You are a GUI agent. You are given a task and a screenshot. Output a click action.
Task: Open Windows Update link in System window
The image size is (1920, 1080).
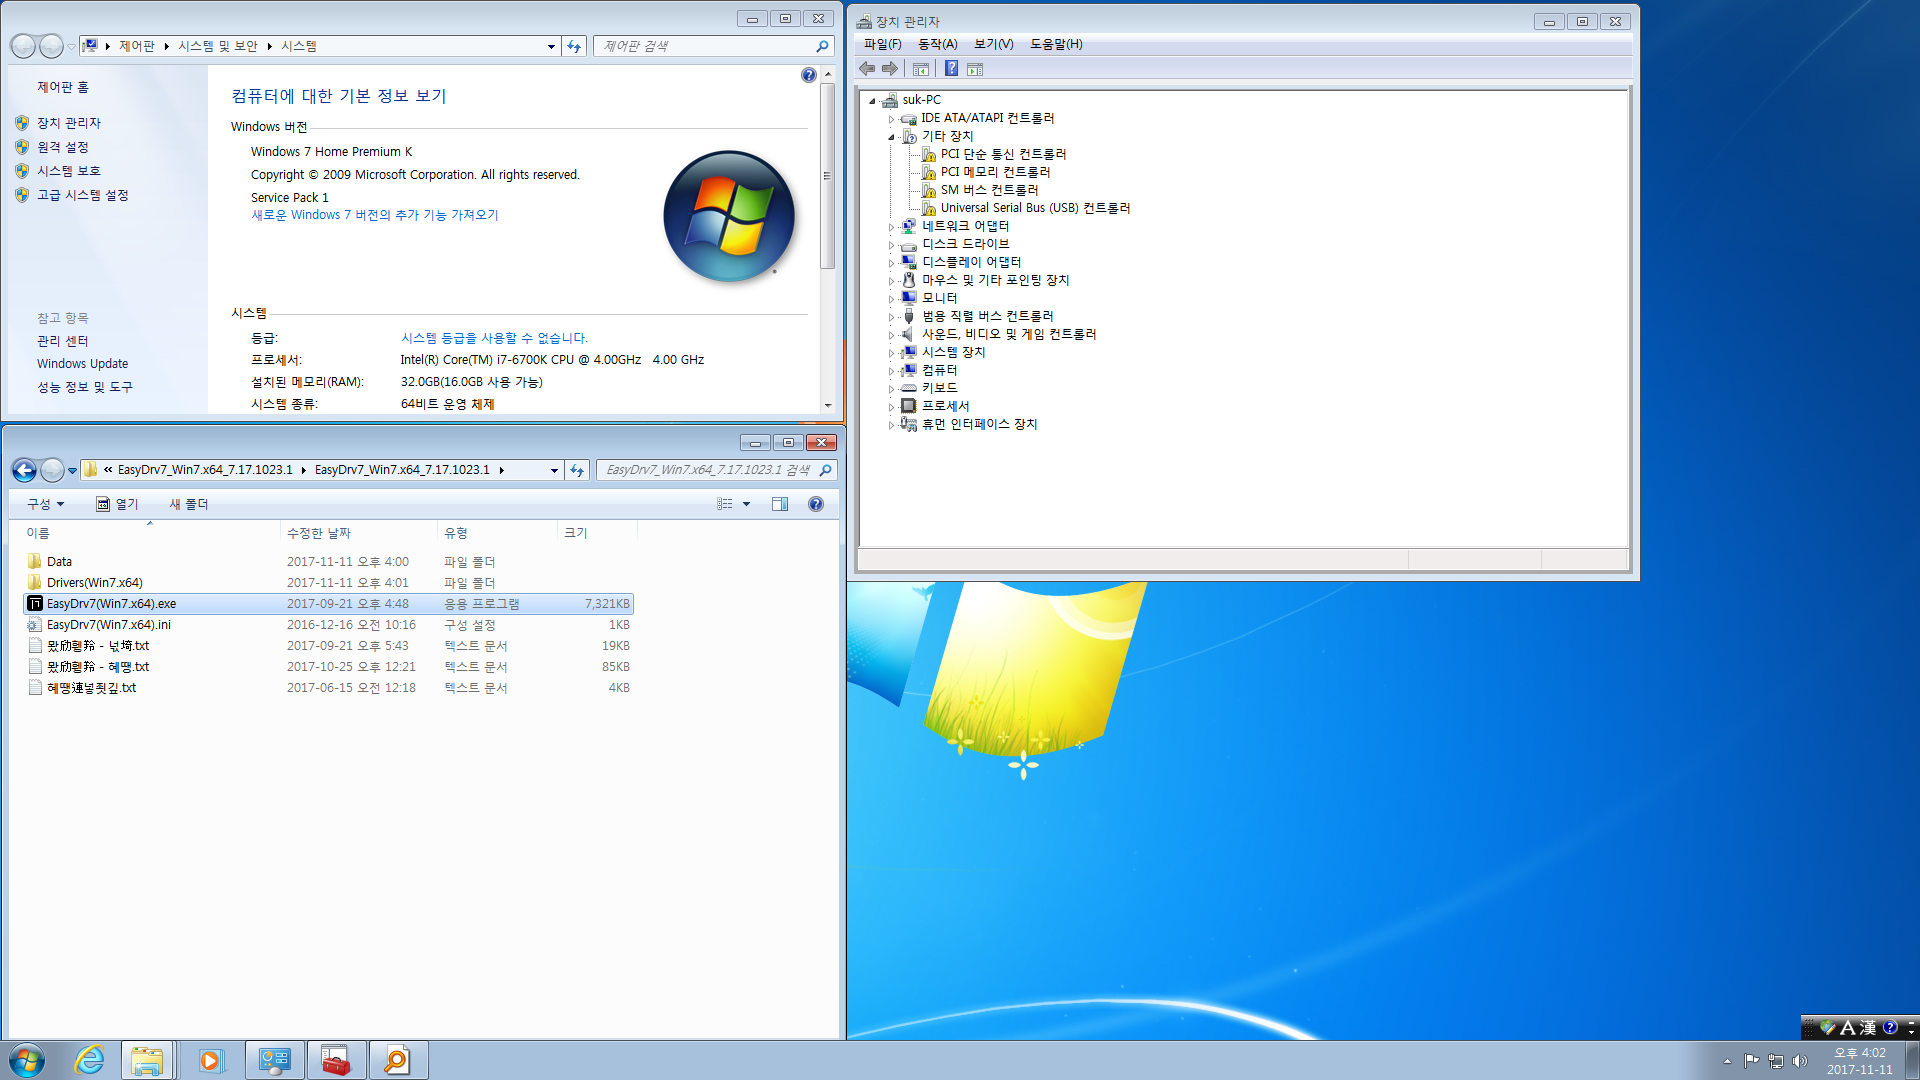point(83,364)
